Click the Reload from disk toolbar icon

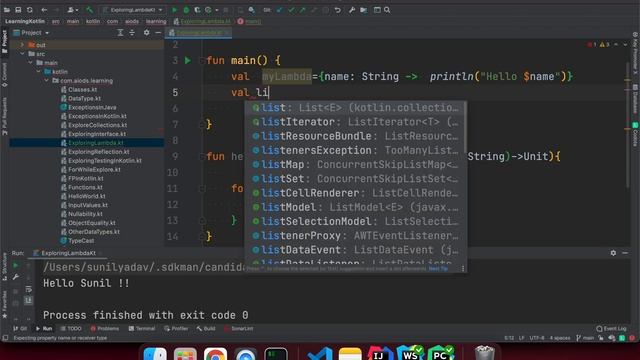click(30, 10)
